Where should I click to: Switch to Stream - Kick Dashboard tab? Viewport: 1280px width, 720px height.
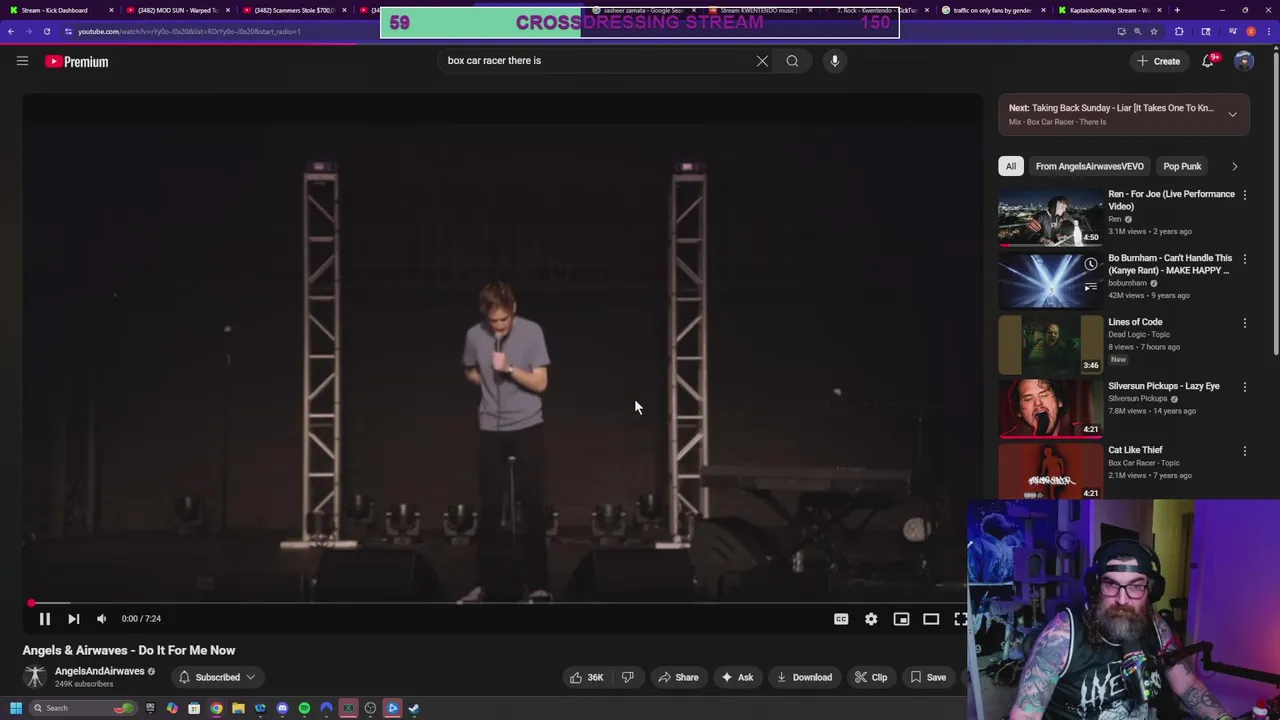60,10
